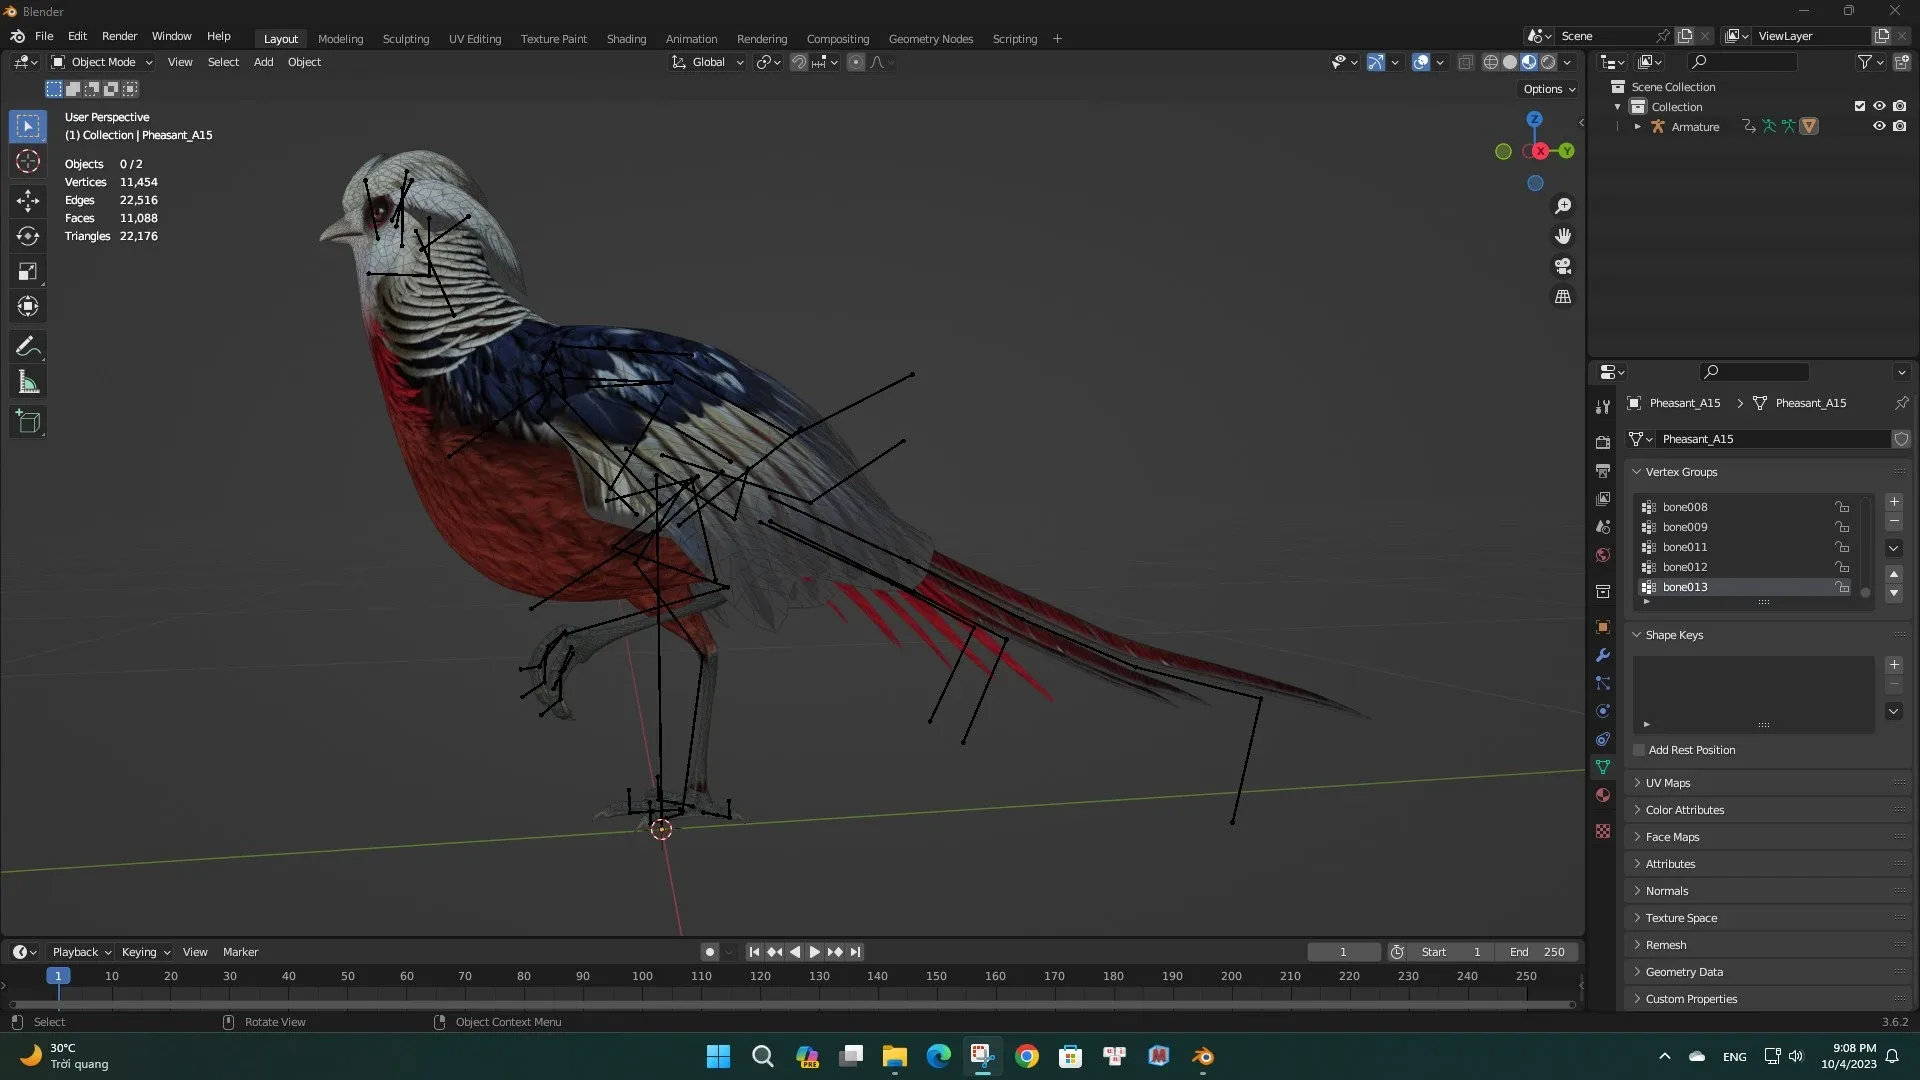
Task: Open the Modifiers wrench tab
Action: pos(1603,655)
